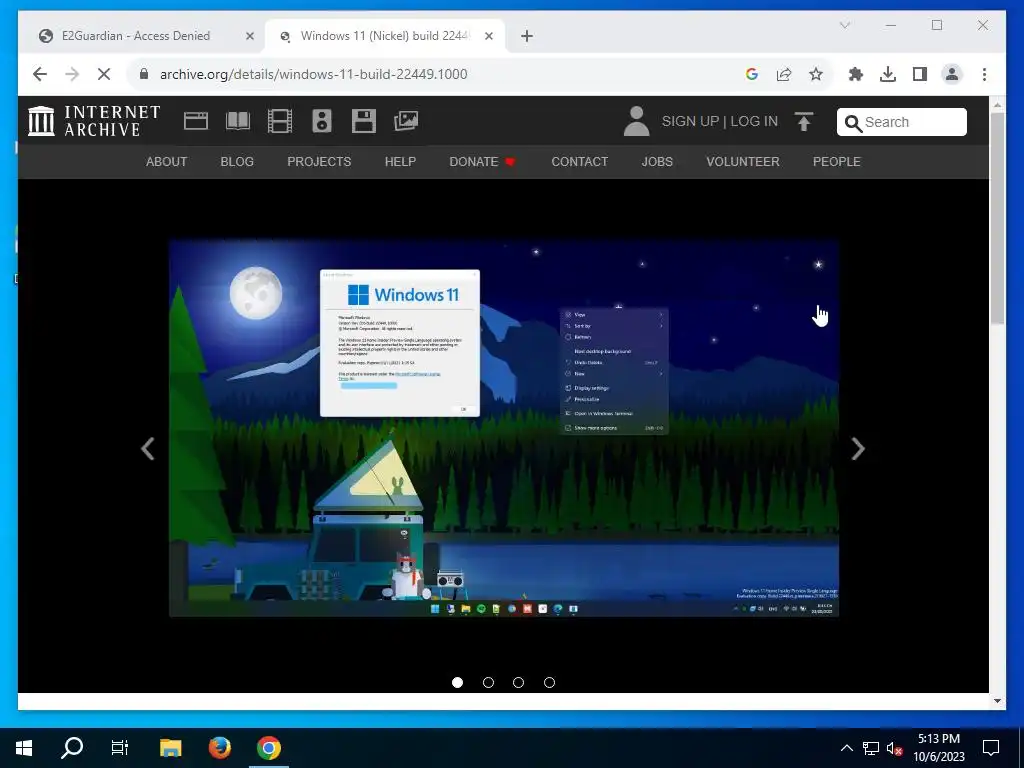
Task: Open the tab search dropdown arrow
Action: pyautogui.click(x=844, y=25)
